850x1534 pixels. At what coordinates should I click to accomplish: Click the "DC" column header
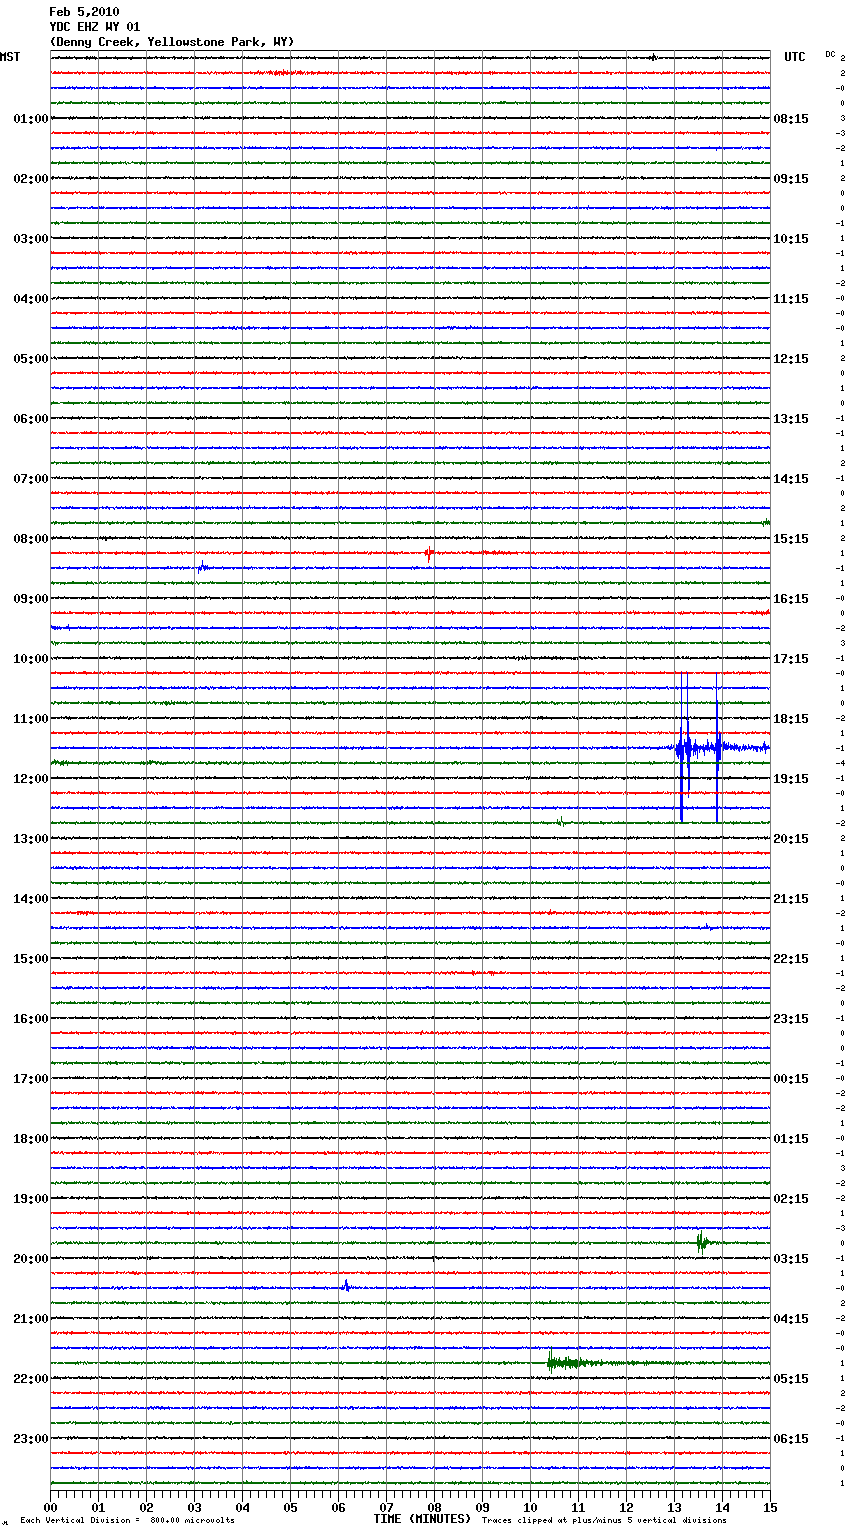point(830,54)
